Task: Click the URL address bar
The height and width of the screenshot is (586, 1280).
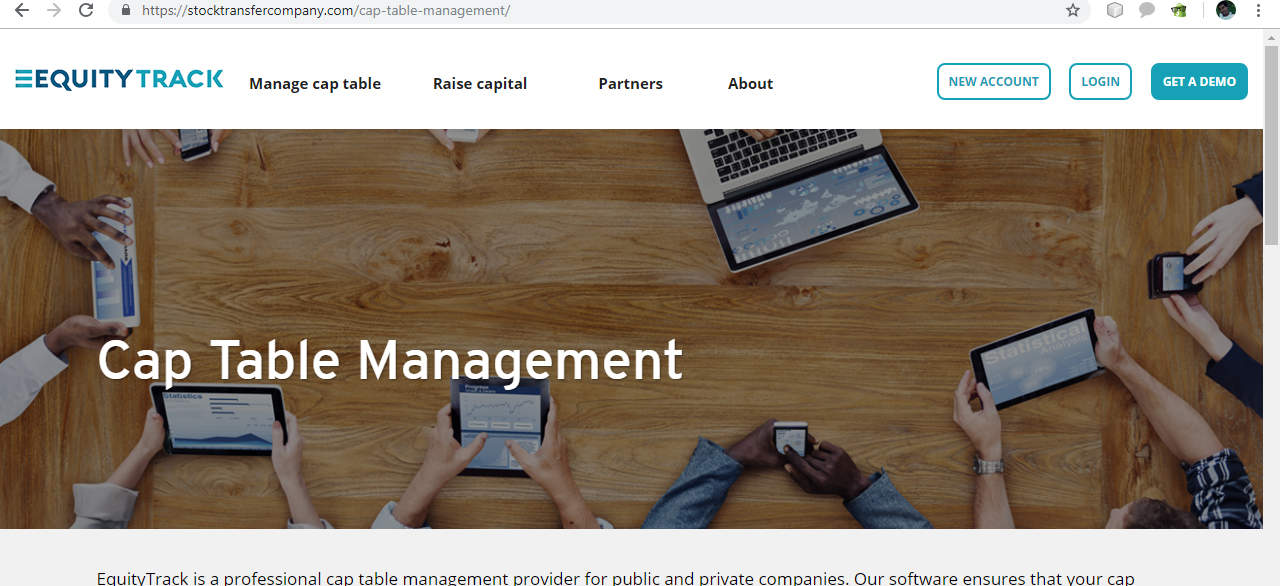Action: click(590, 10)
